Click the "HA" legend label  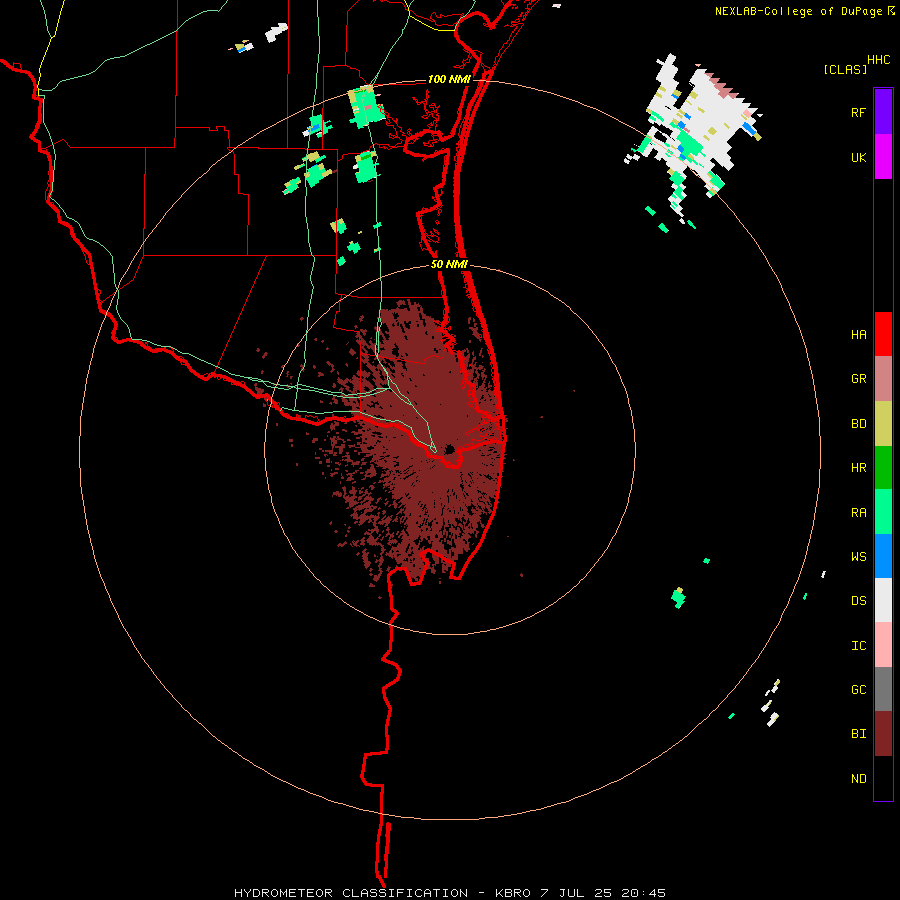(858, 335)
